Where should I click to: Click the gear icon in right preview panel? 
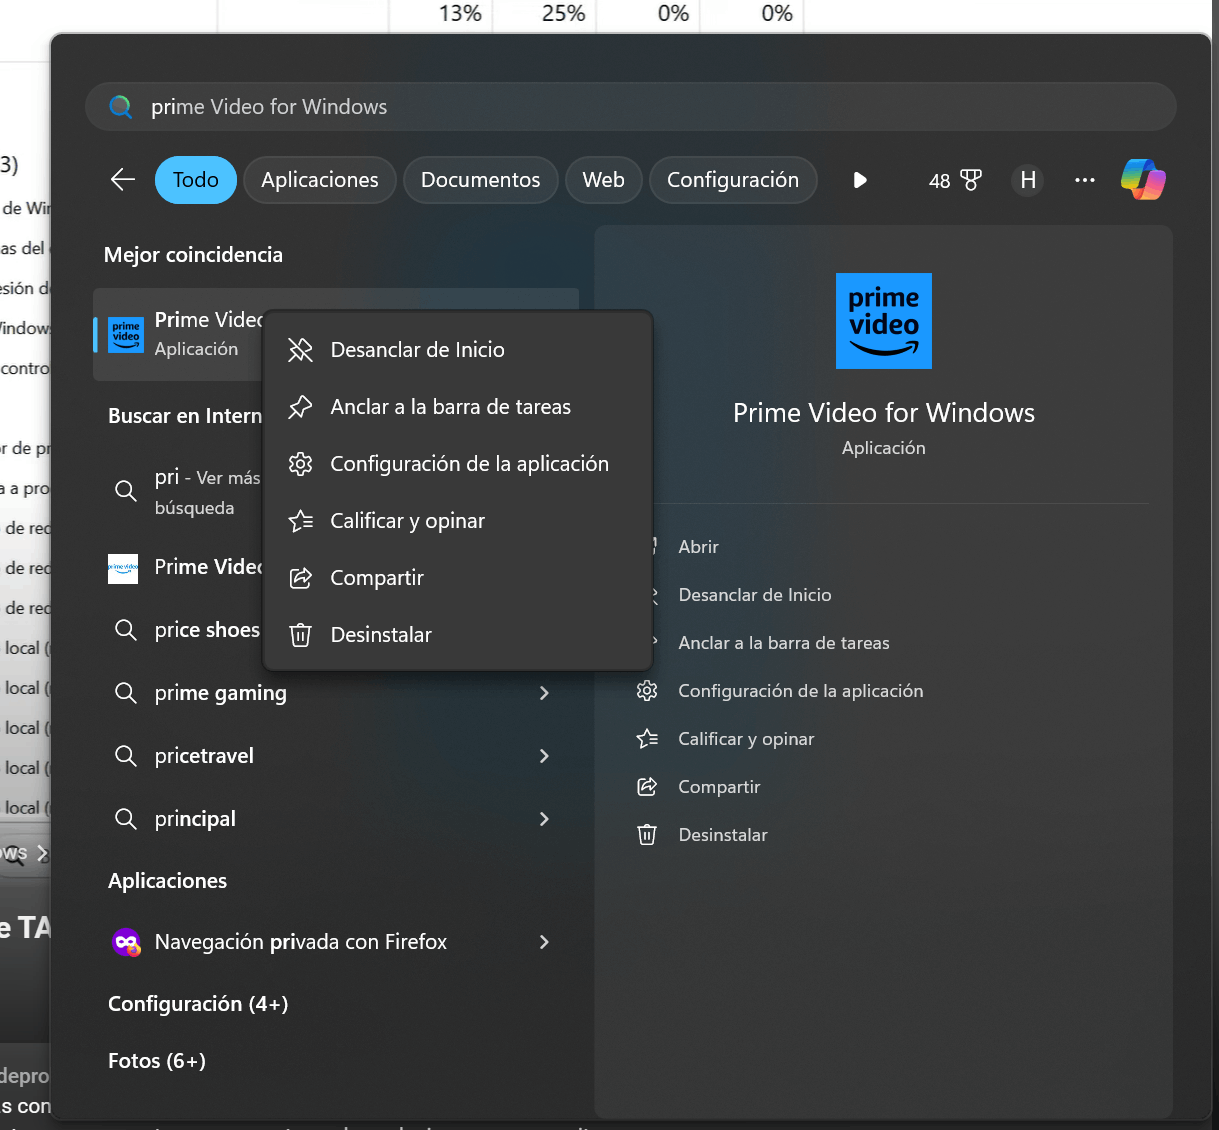point(647,691)
